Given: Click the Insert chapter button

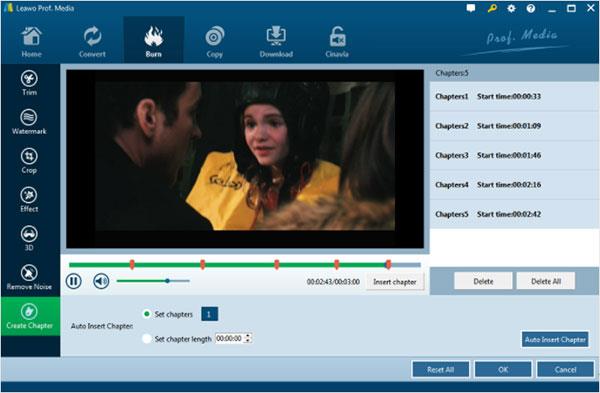Looking at the screenshot, I should point(395,282).
